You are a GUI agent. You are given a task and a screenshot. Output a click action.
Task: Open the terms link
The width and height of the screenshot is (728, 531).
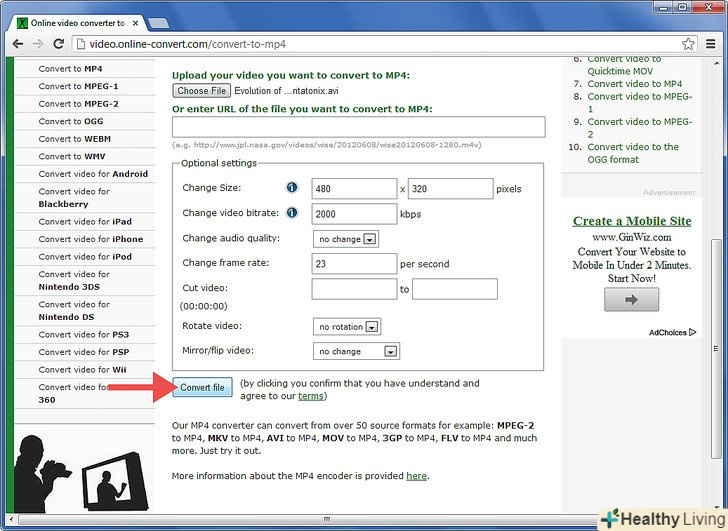point(311,396)
